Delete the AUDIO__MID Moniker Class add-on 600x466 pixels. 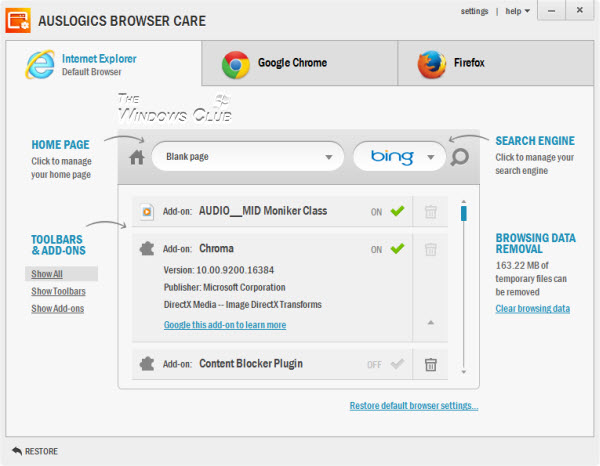[x=430, y=212]
